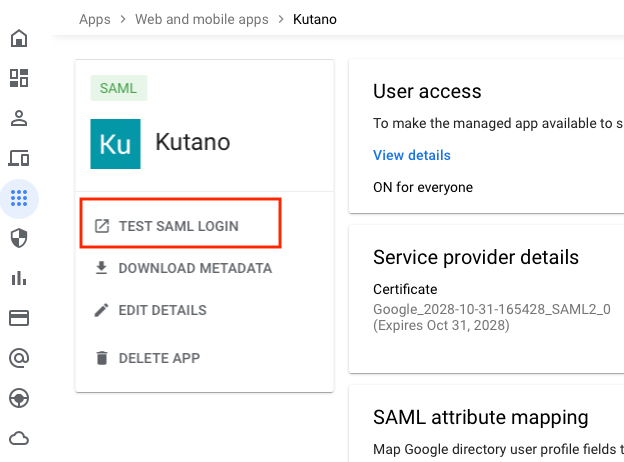Go to Apps breadcrumb link
Image resolution: width=624 pixels, height=462 pixels.
[95, 19]
